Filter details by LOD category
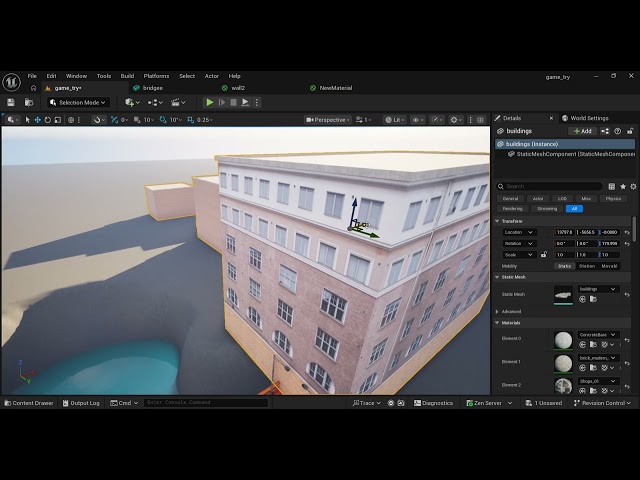The width and height of the screenshot is (640, 480). tap(562, 198)
